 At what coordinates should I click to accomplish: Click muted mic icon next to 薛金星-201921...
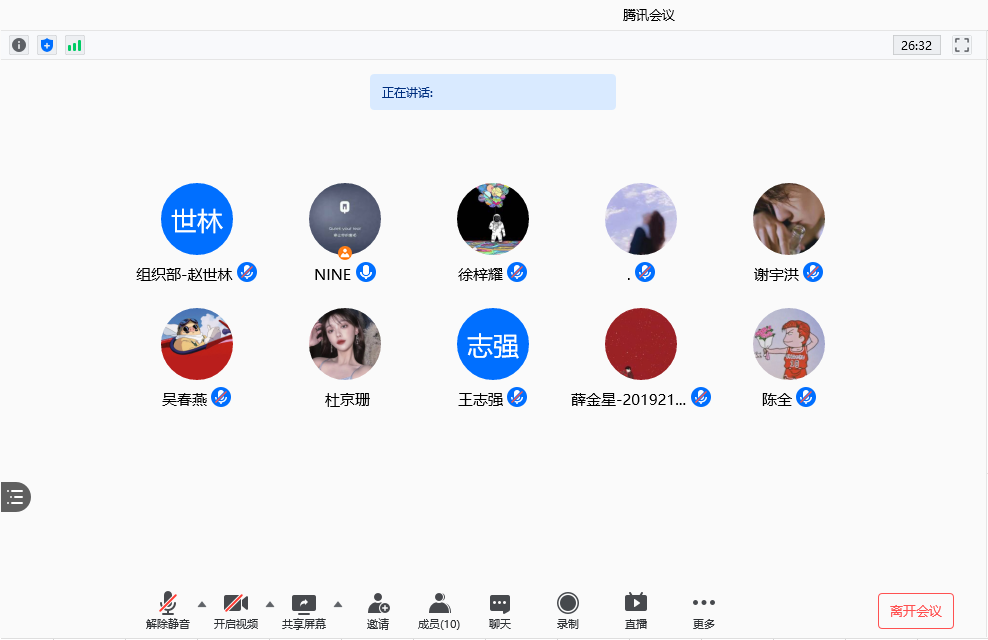point(701,397)
